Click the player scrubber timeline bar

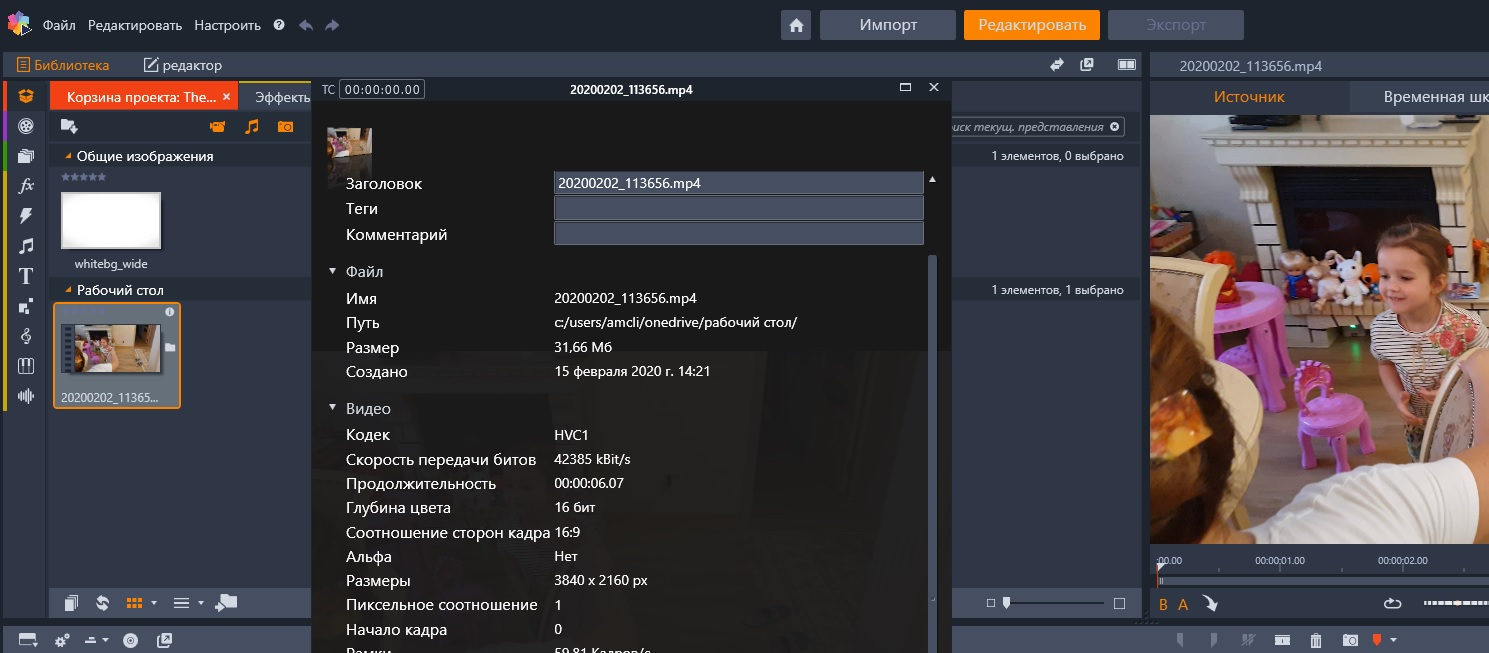click(x=1322, y=581)
